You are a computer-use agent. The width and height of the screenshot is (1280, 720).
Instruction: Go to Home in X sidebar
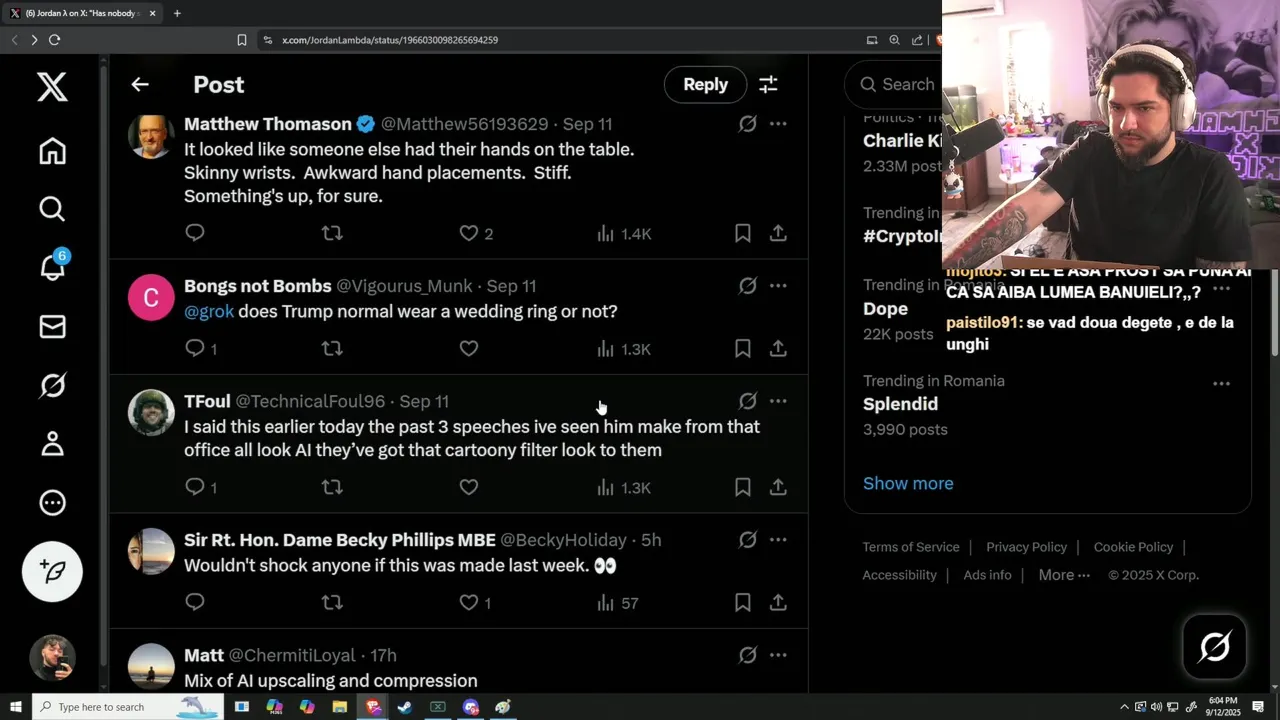click(x=52, y=151)
